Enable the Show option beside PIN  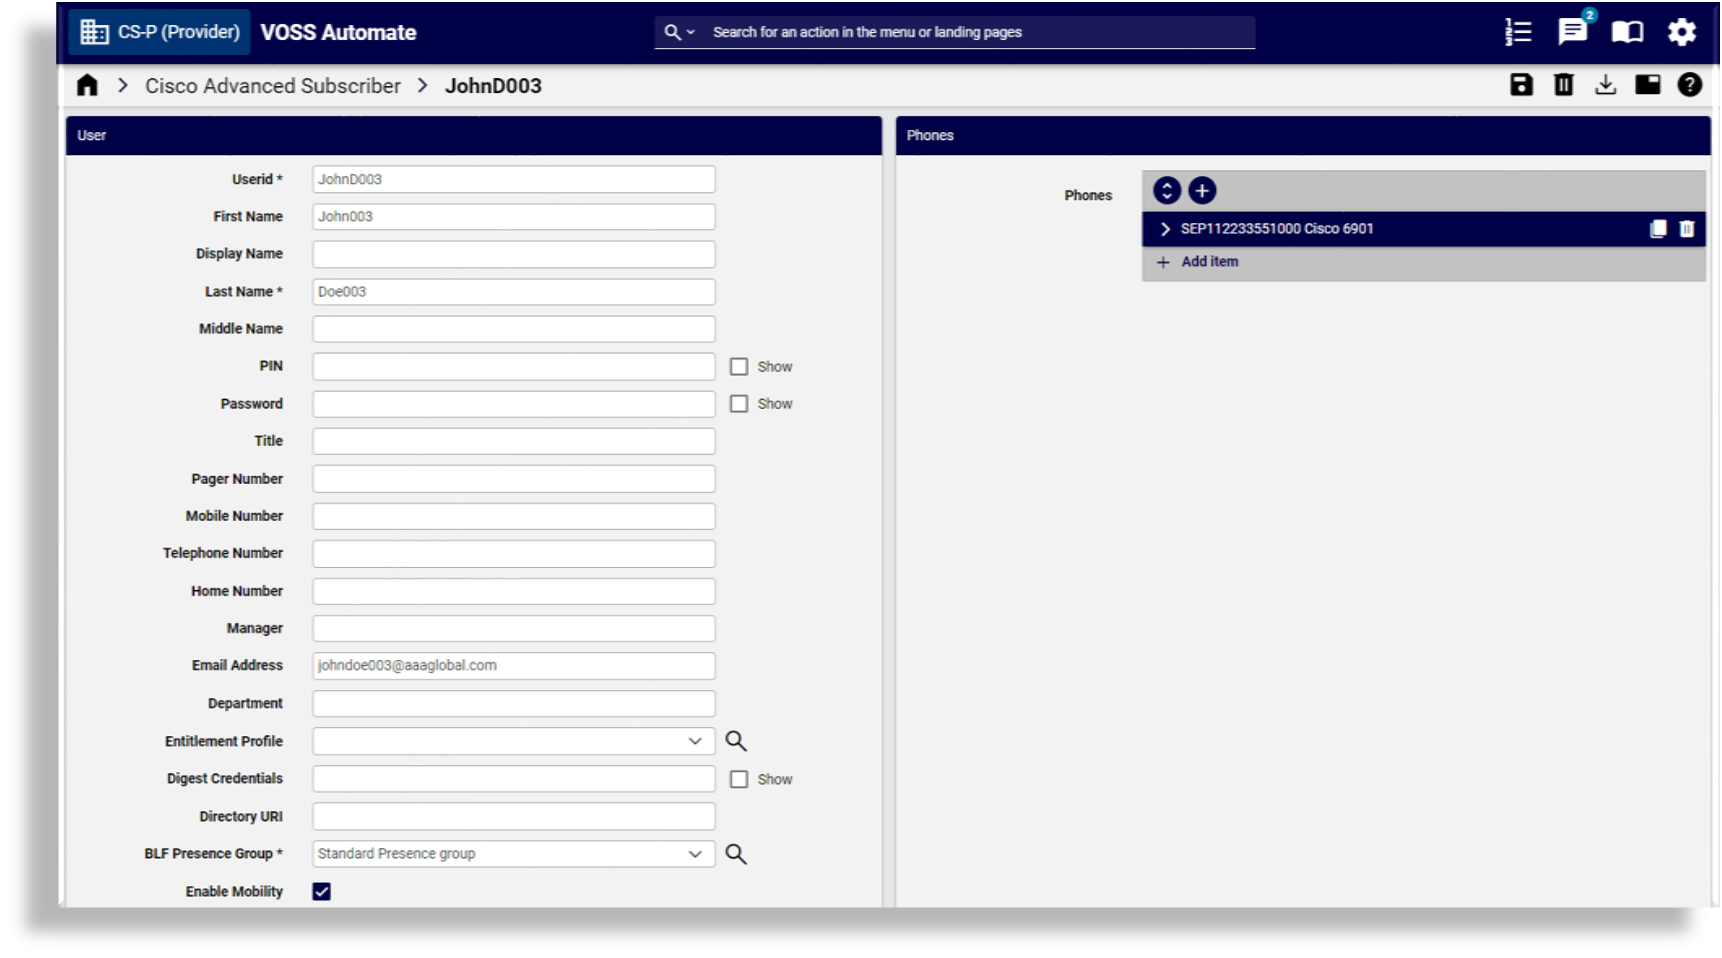(x=740, y=366)
